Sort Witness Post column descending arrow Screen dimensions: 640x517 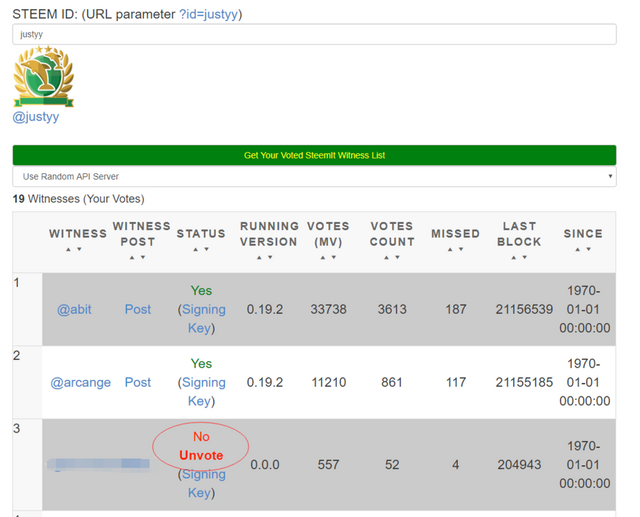(x=143, y=257)
